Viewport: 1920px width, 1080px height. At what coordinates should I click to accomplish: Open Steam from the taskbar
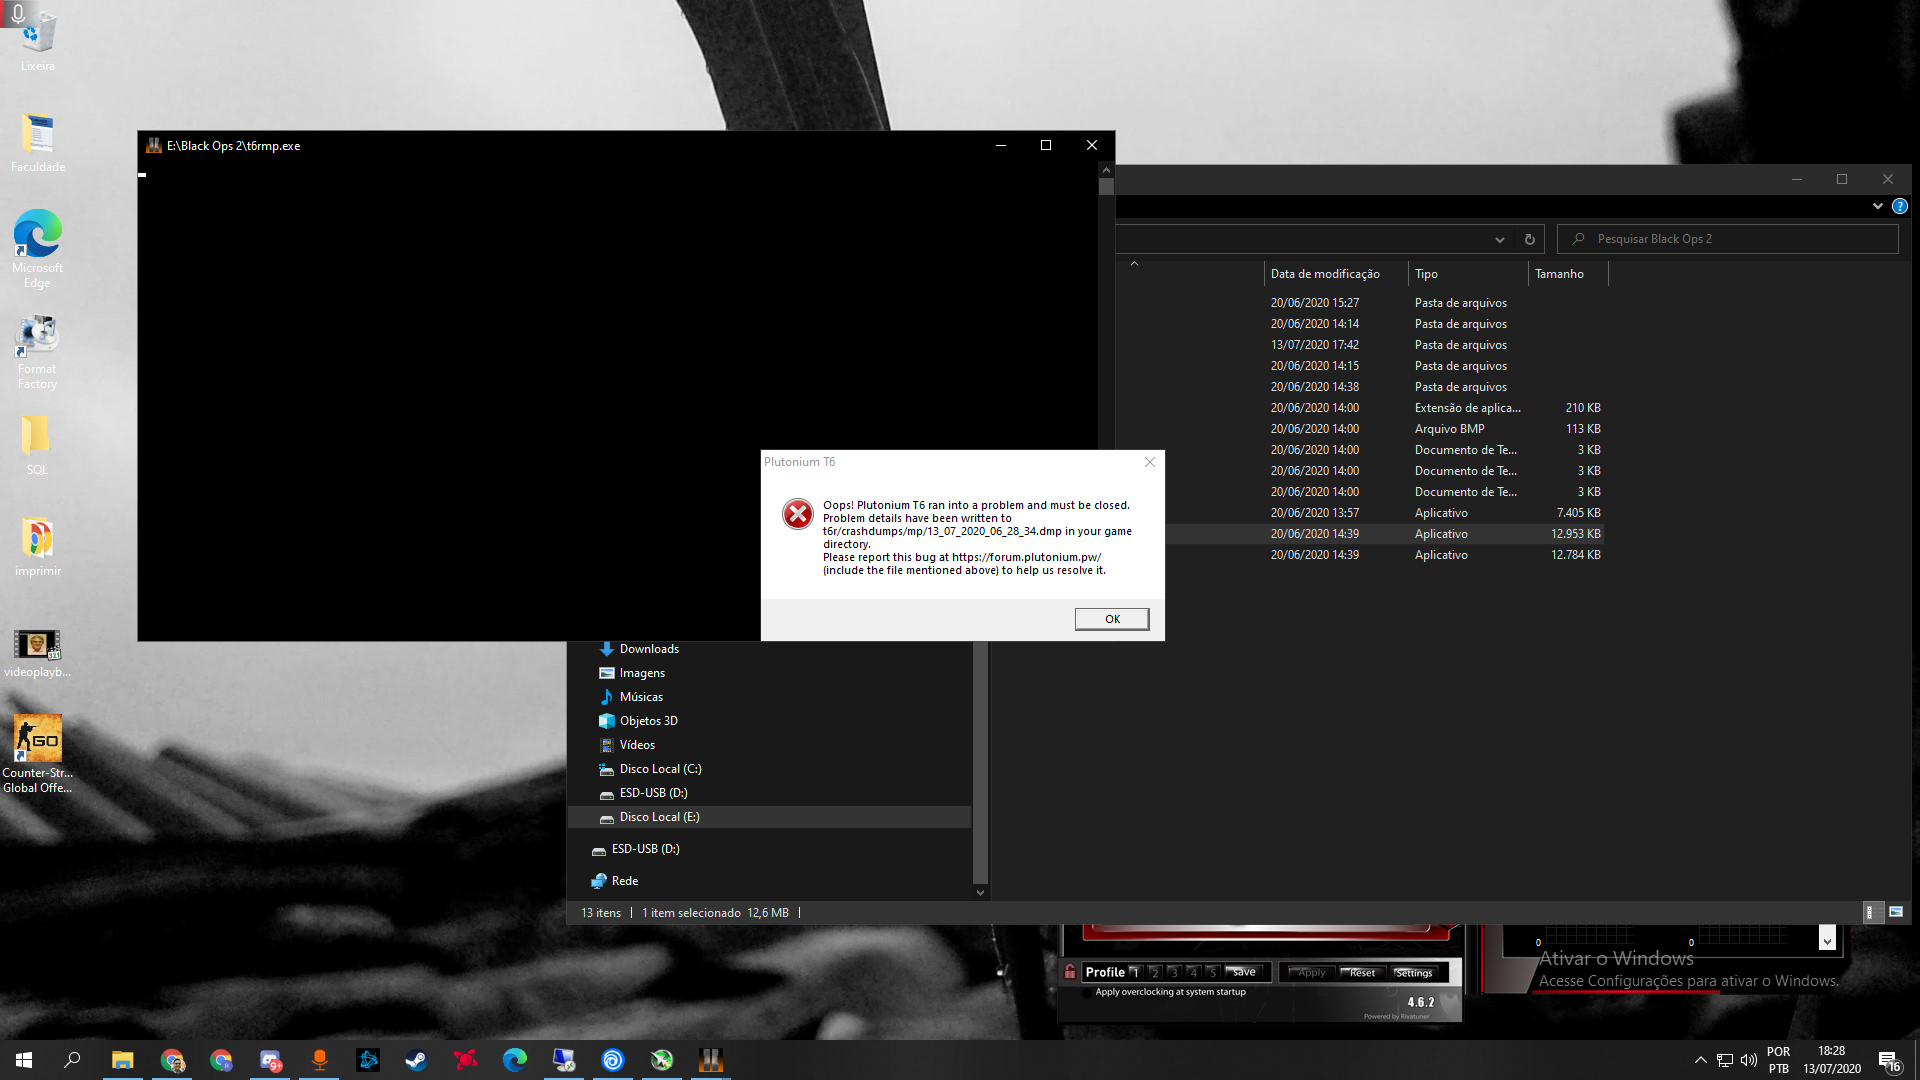click(x=416, y=1060)
